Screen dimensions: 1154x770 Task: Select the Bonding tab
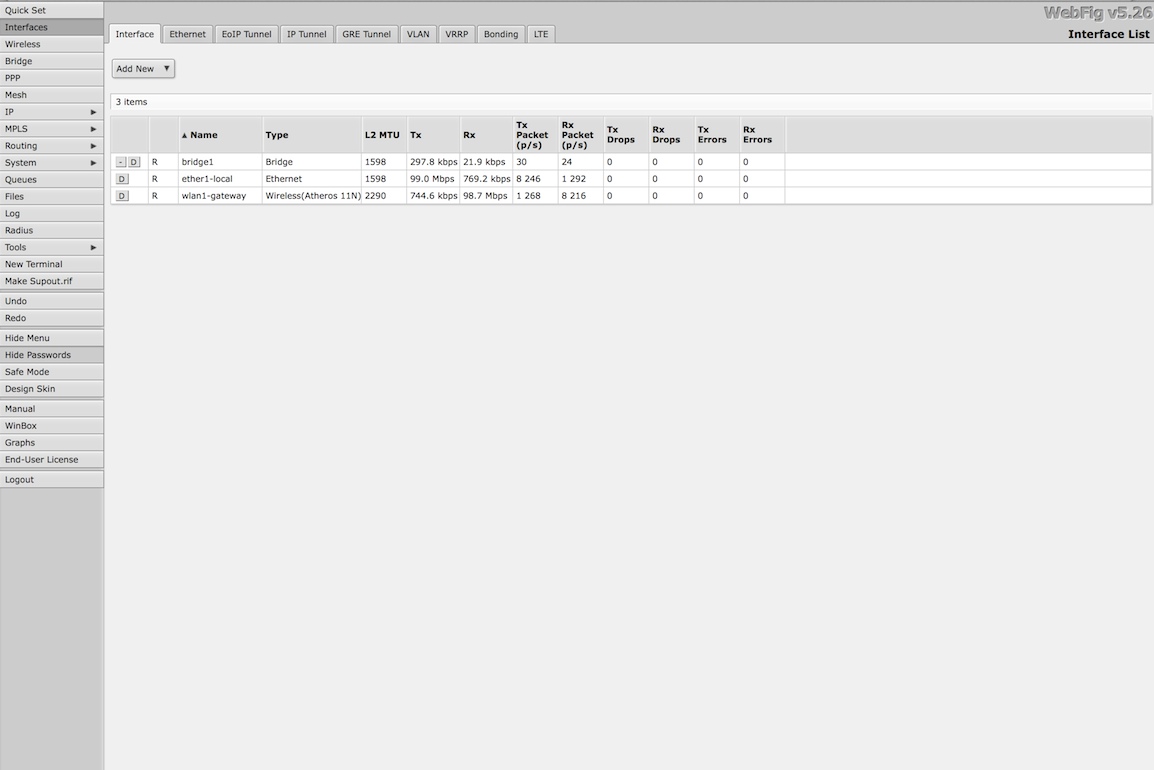tap(501, 34)
